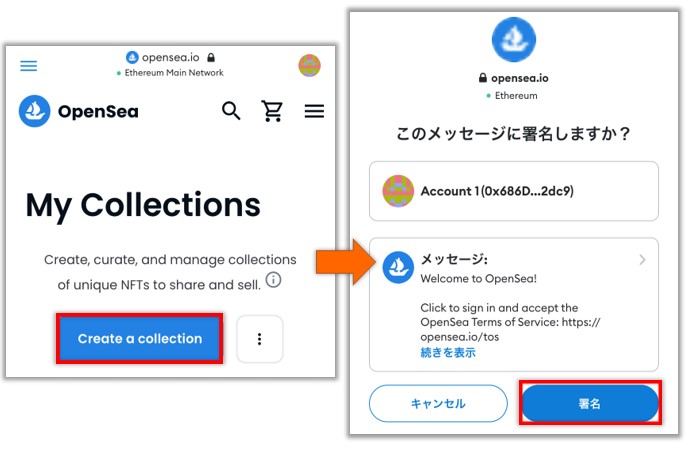686x451 pixels.
Task: Click the Account 1 identicon avatar in dialog
Action: 398,191
